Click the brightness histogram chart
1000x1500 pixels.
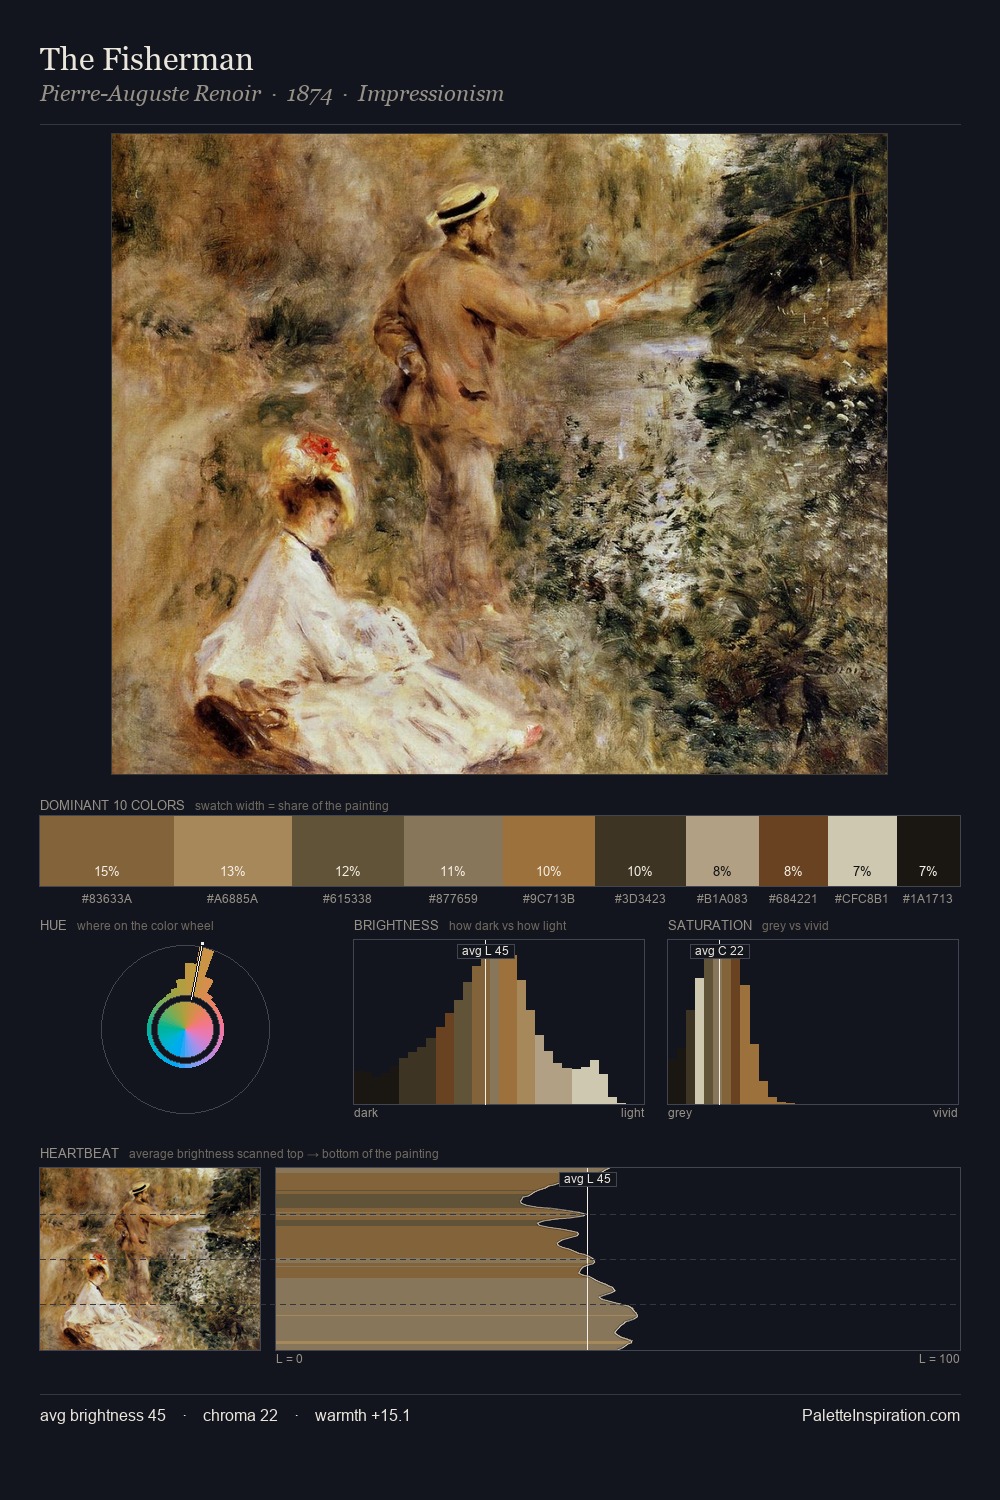(x=499, y=1022)
